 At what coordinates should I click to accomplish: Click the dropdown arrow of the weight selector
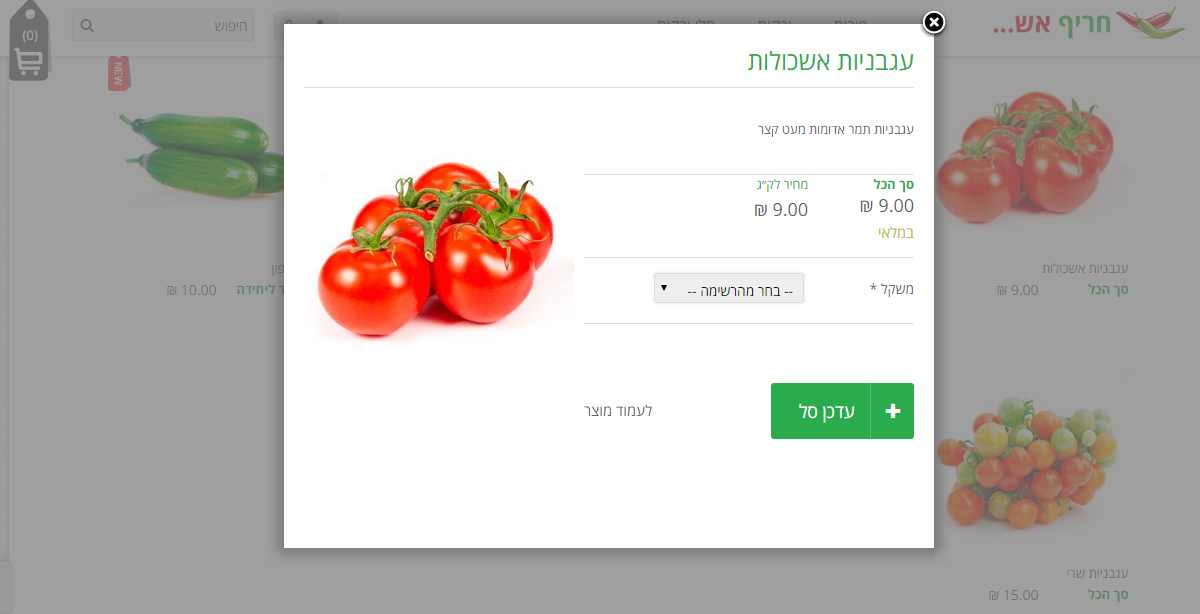tap(664, 288)
